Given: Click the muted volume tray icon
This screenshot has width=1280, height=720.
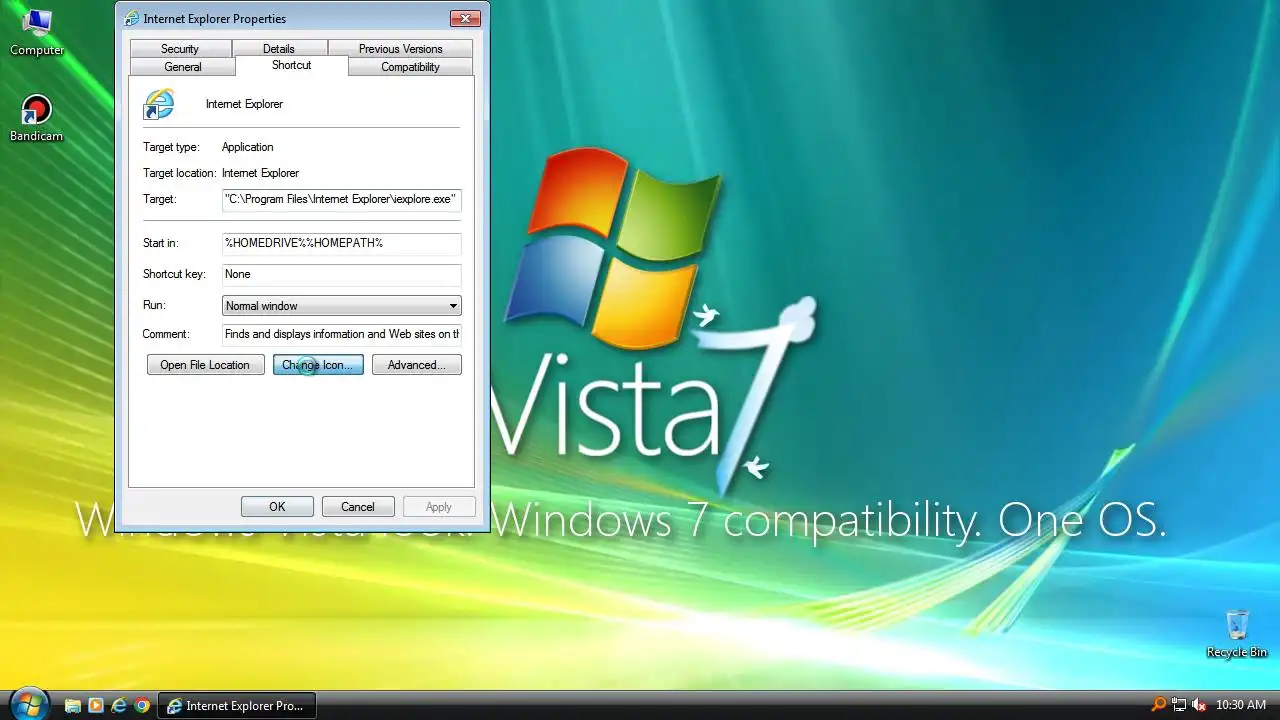Looking at the screenshot, I should (x=1199, y=705).
